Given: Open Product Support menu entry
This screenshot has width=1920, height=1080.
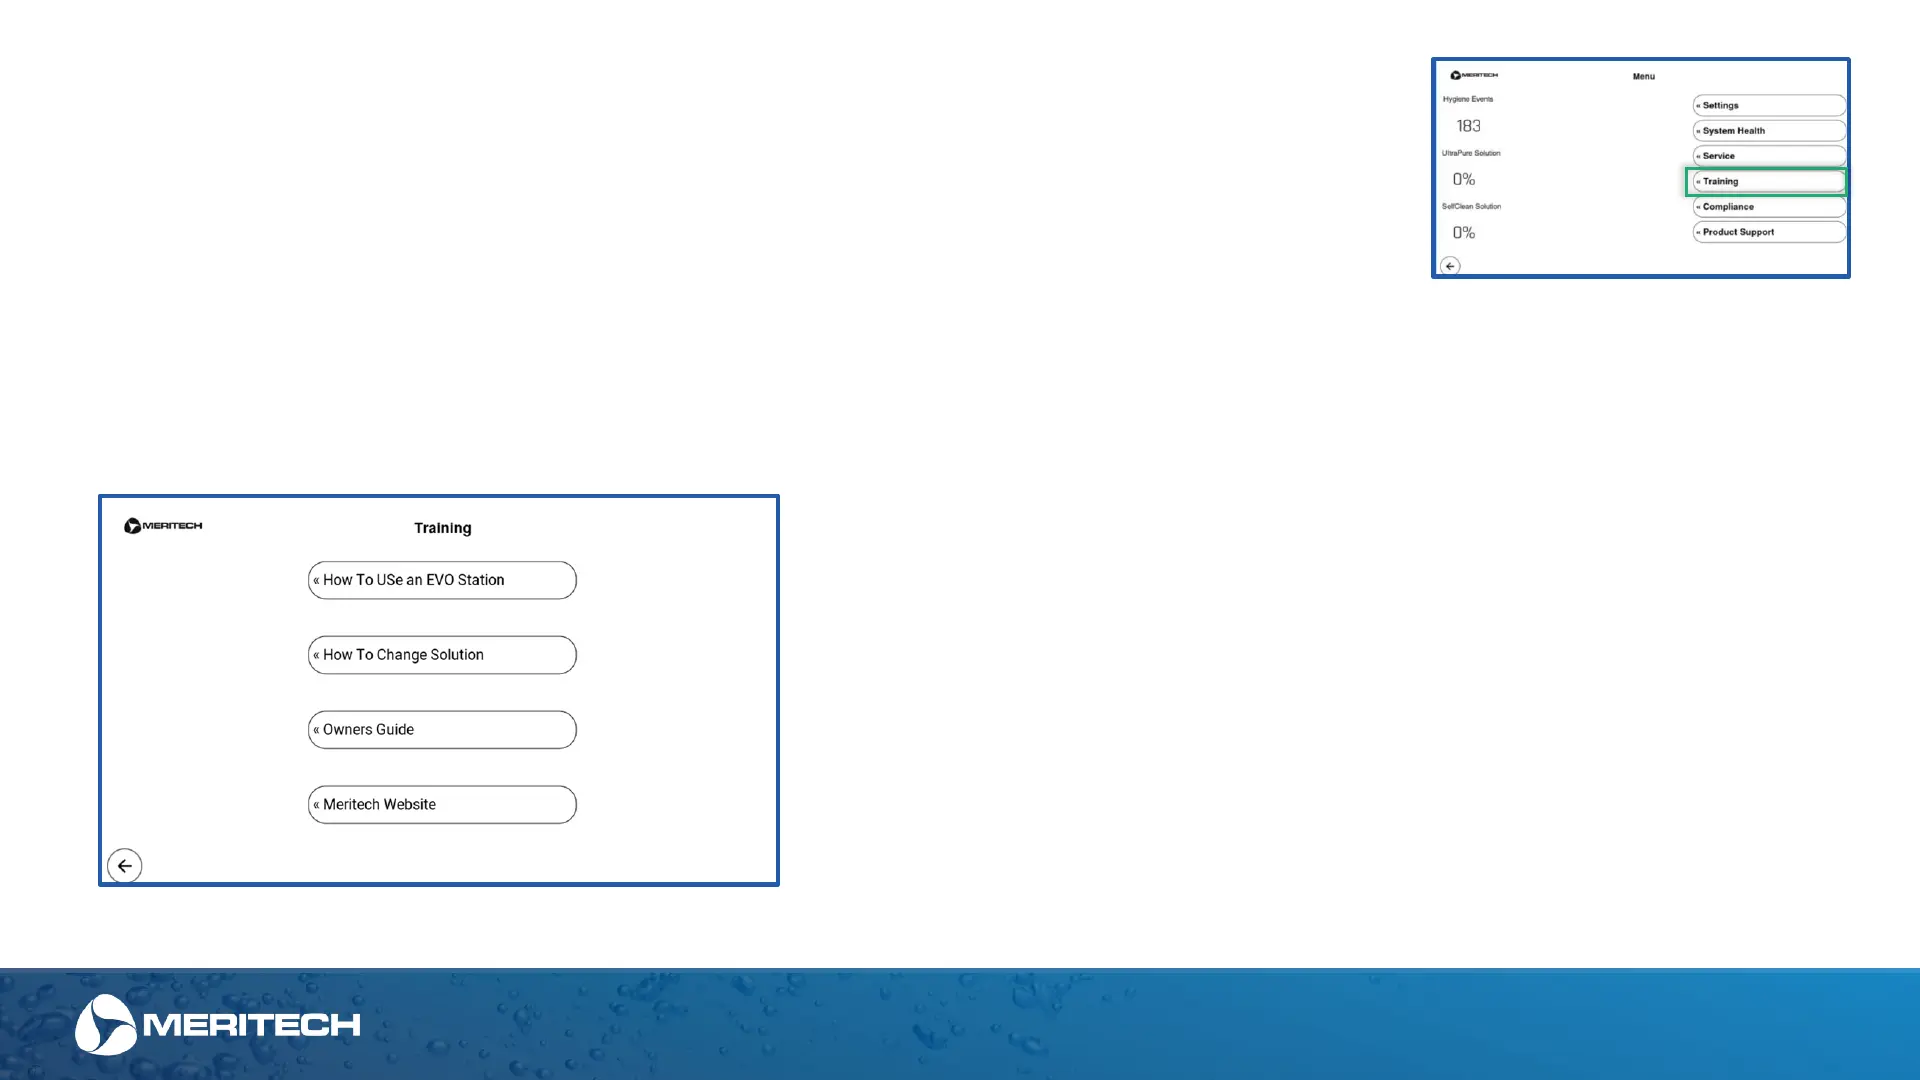Looking at the screenshot, I should [1768, 232].
